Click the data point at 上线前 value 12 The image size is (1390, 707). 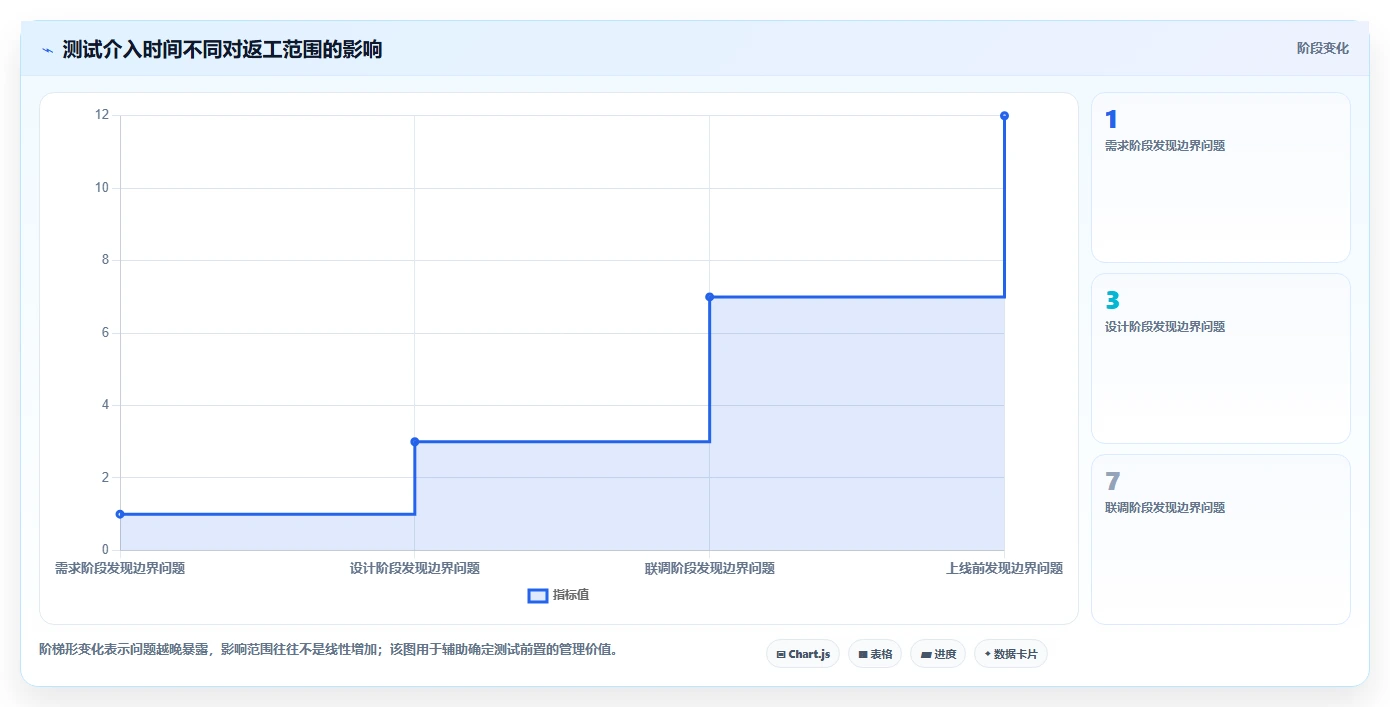click(x=1004, y=116)
